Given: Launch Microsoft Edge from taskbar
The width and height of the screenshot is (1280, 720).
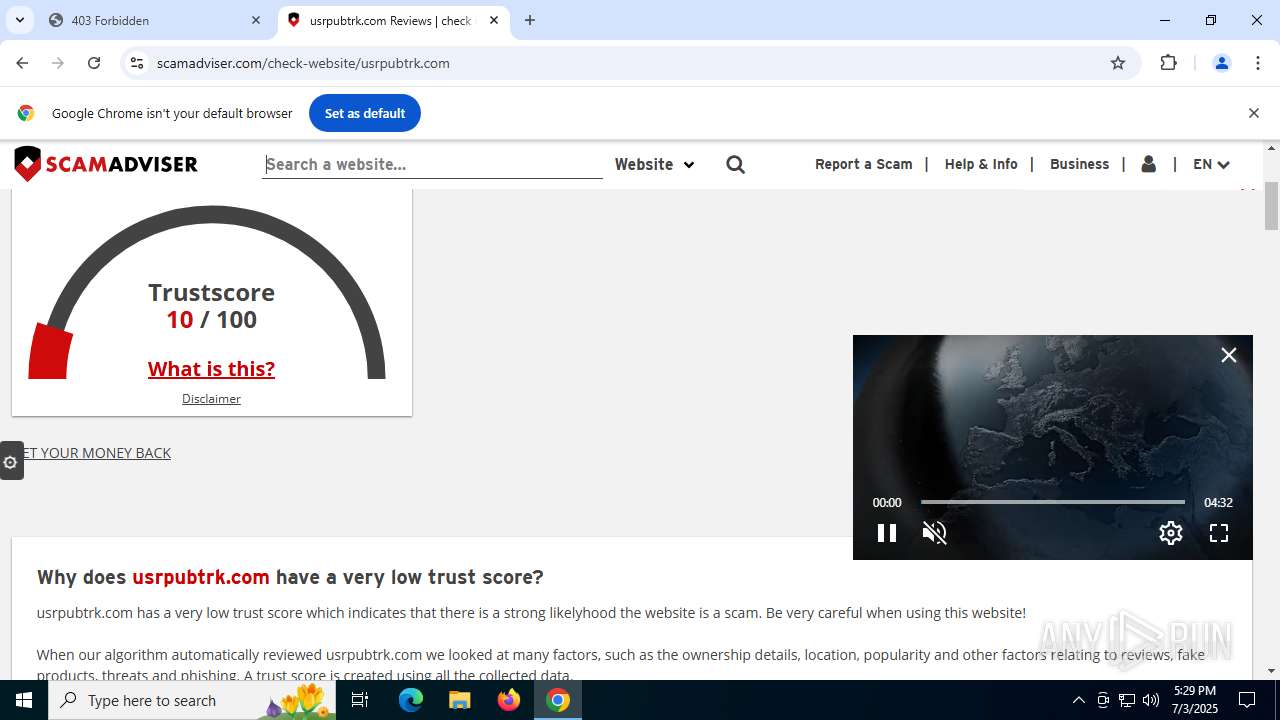Looking at the screenshot, I should coord(411,700).
